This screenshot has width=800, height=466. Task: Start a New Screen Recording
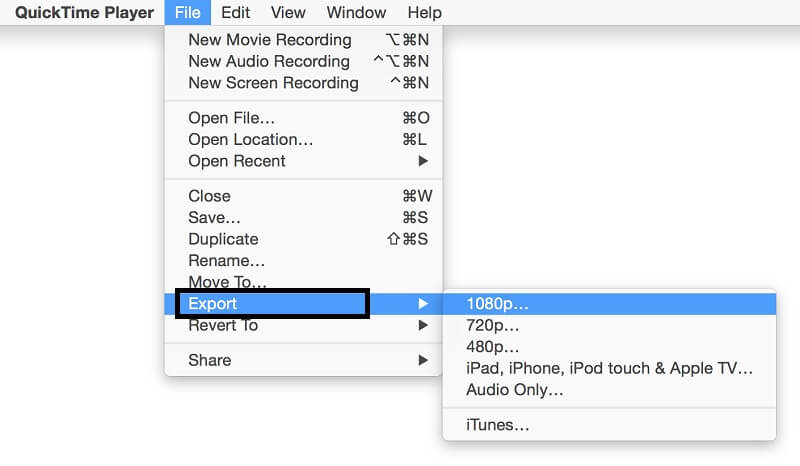point(273,83)
